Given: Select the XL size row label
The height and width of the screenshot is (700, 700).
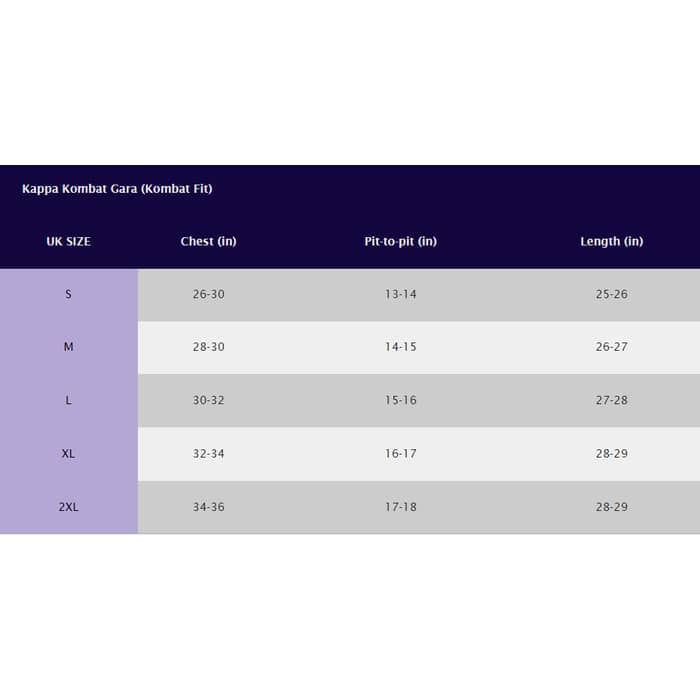Looking at the screenshot, I should 68,454.
